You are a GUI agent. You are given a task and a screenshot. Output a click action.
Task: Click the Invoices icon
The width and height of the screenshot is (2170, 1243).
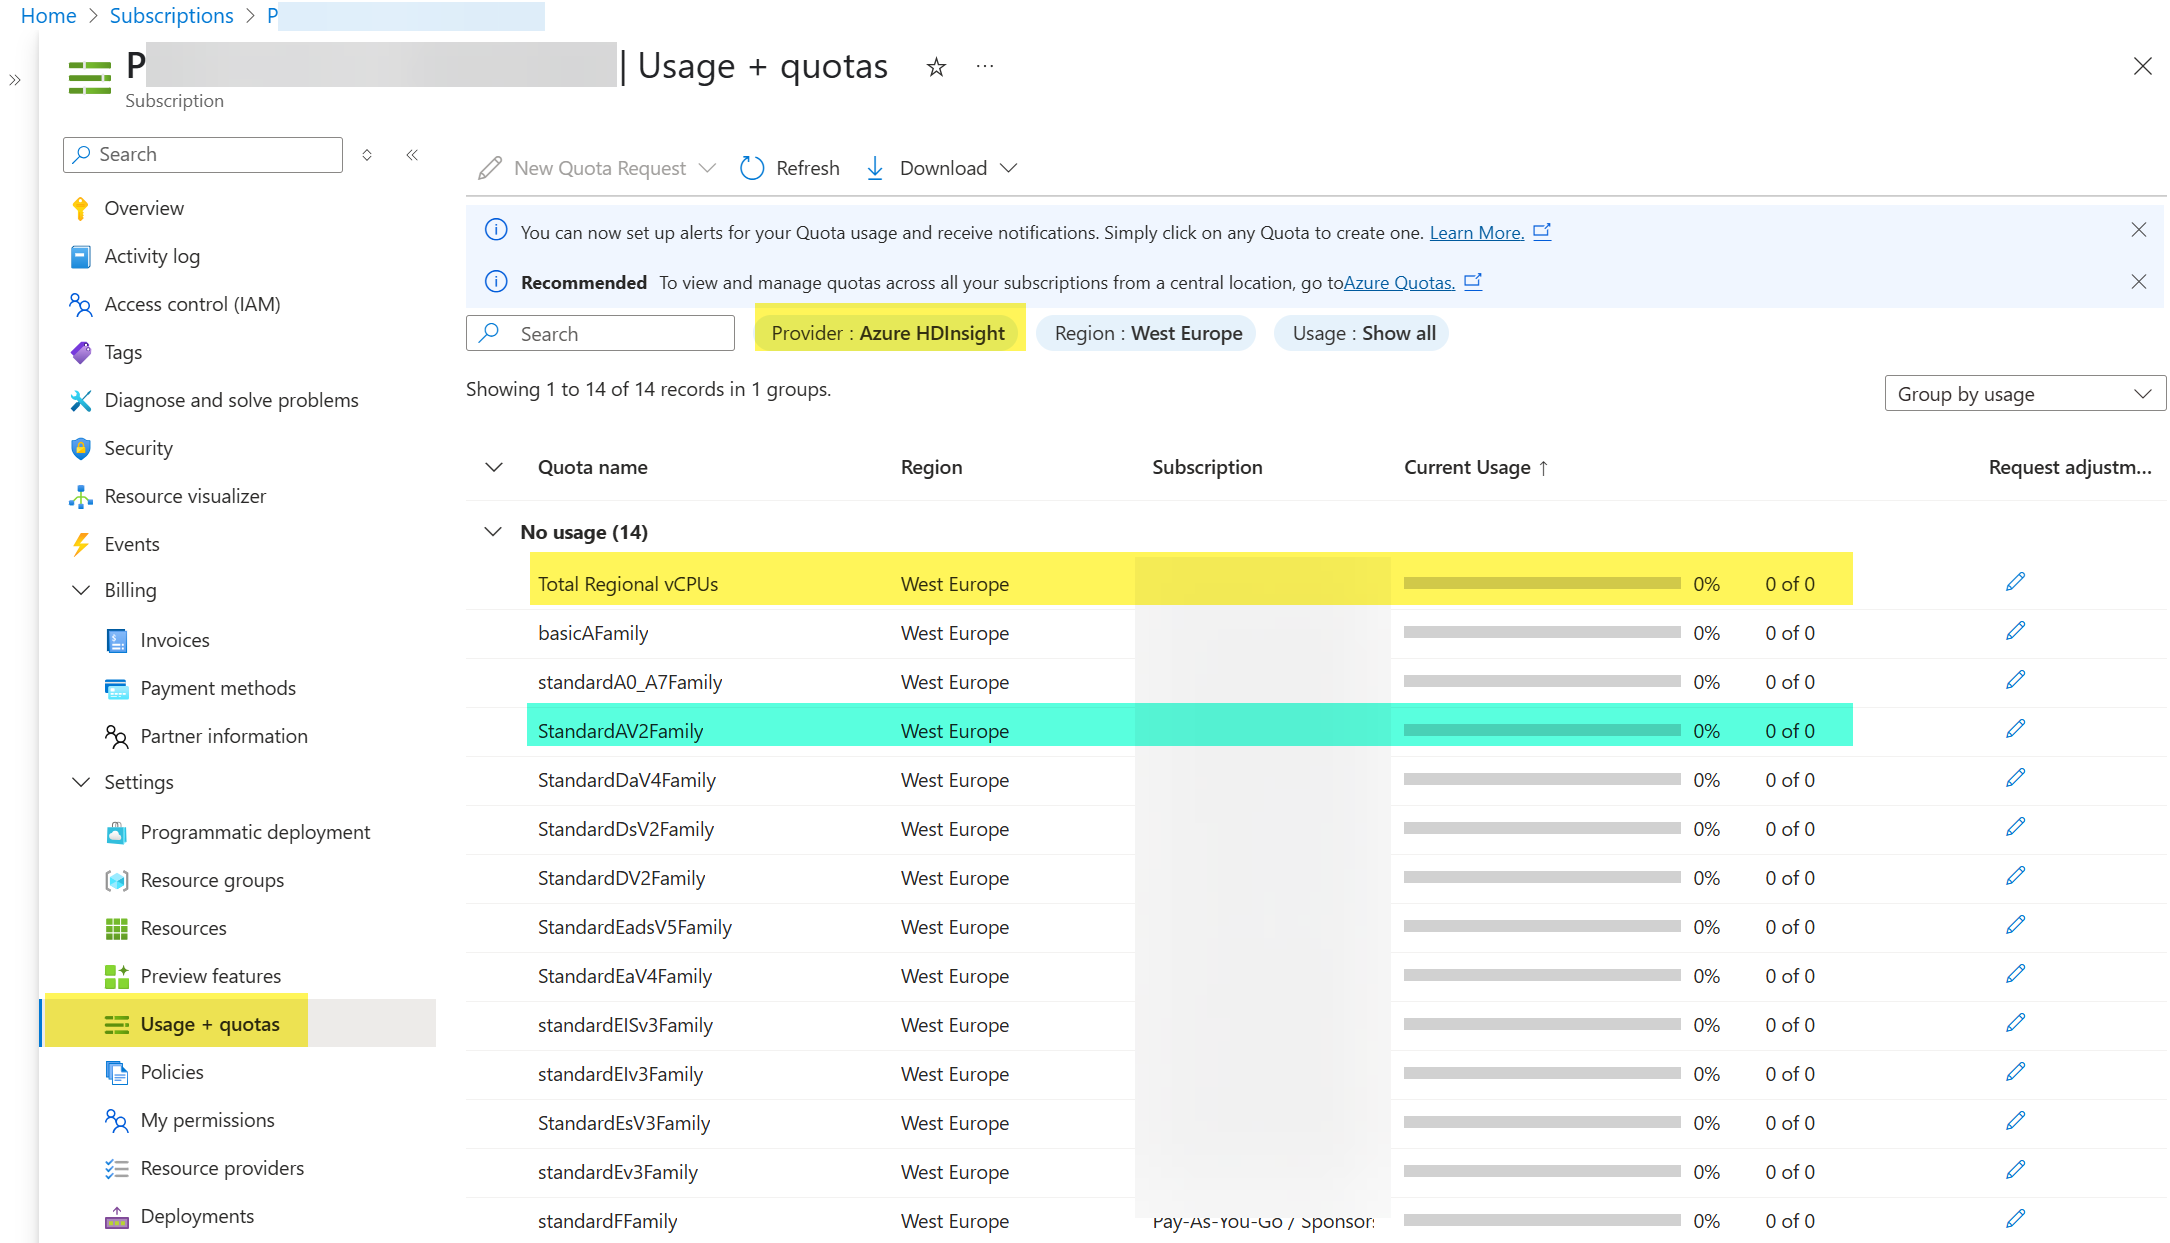[117, 640]
